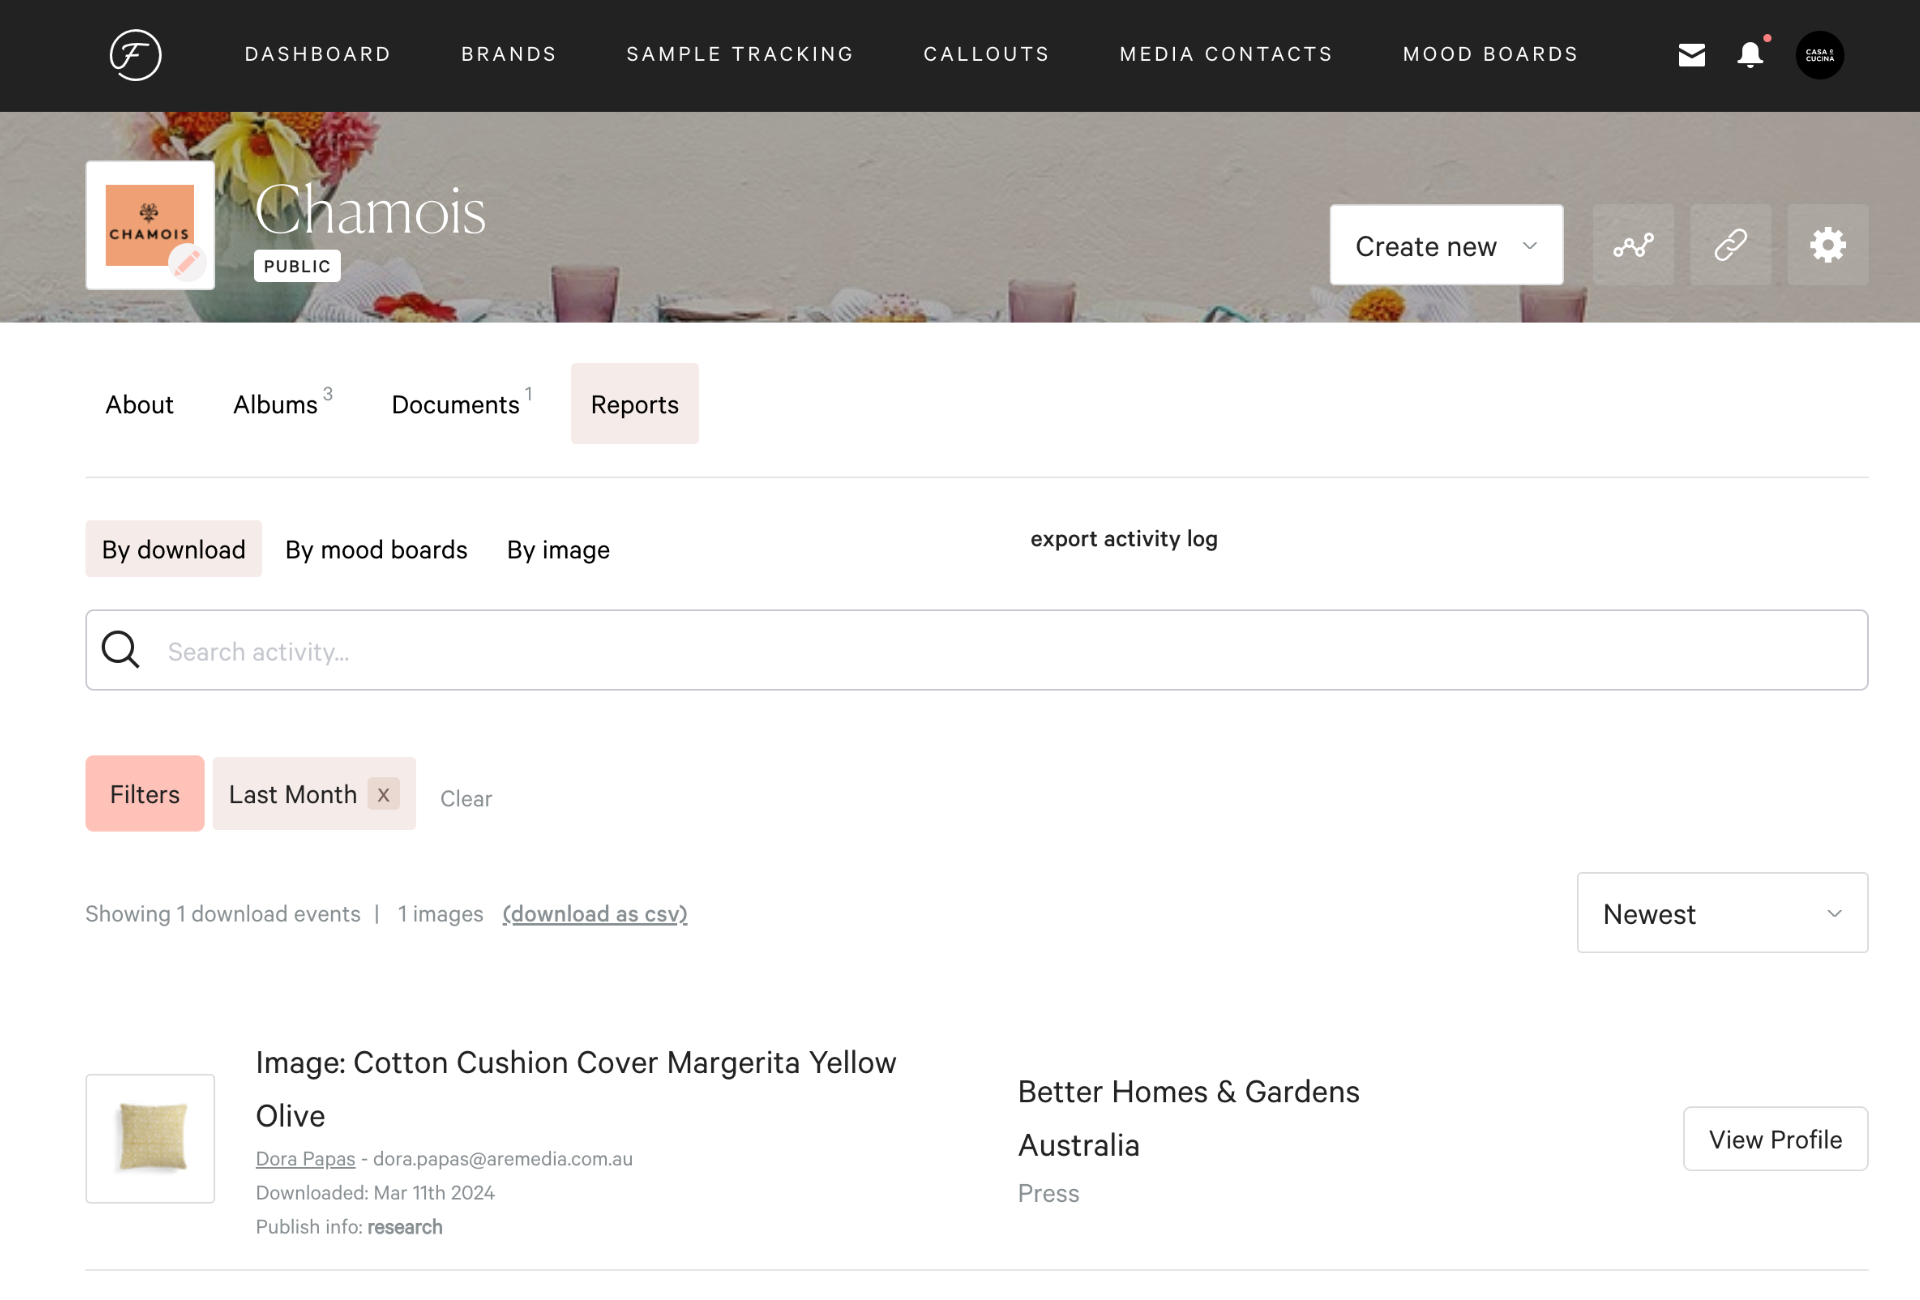This screenshot has height=1300, width=1920.
Task: Open the Newest sort dropdown
Action: click(1721, 913)
